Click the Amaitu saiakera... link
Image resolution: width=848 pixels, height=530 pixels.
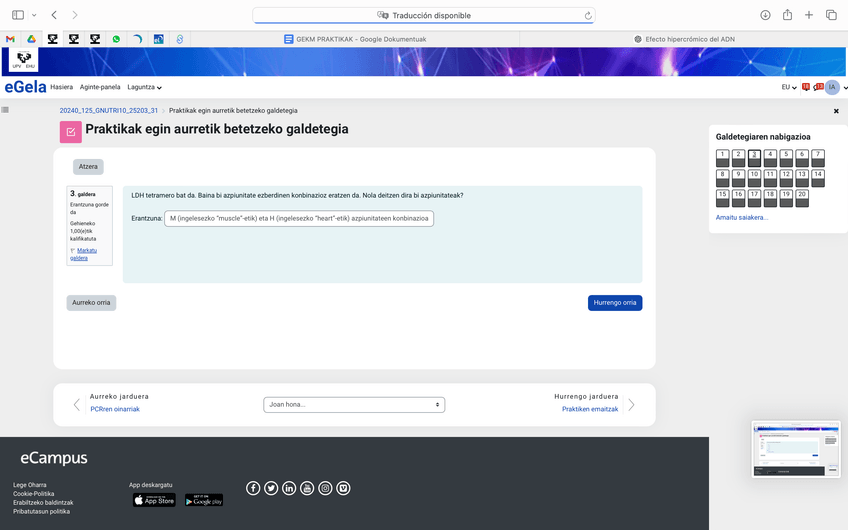pos(742,217)
